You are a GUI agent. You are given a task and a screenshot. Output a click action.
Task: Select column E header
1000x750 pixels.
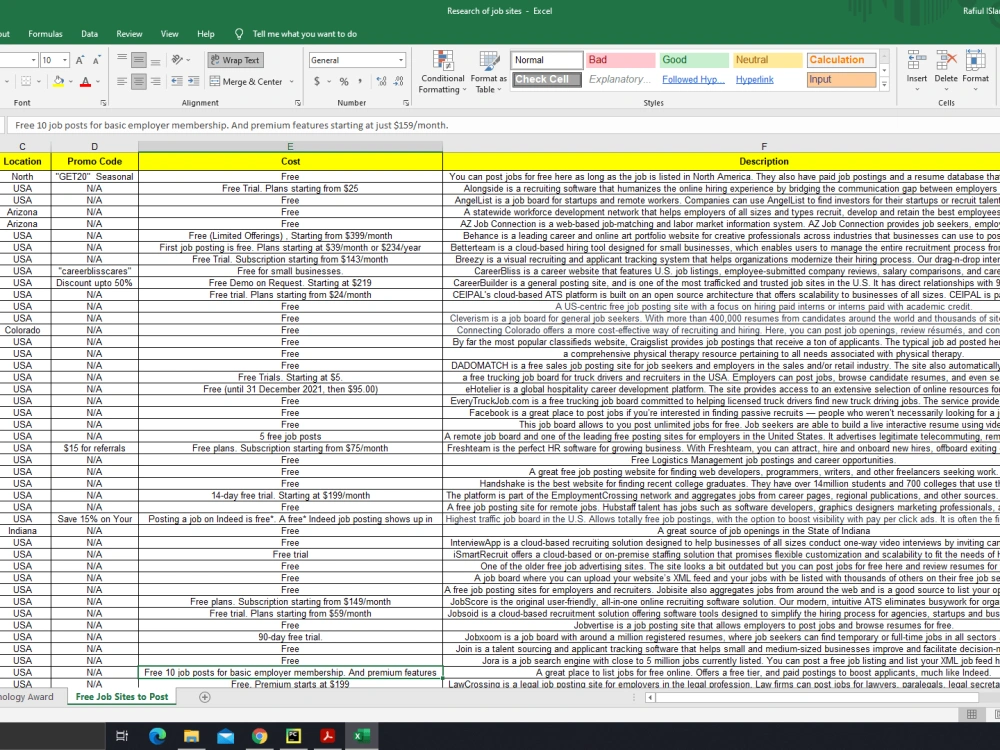click(290, 147)
